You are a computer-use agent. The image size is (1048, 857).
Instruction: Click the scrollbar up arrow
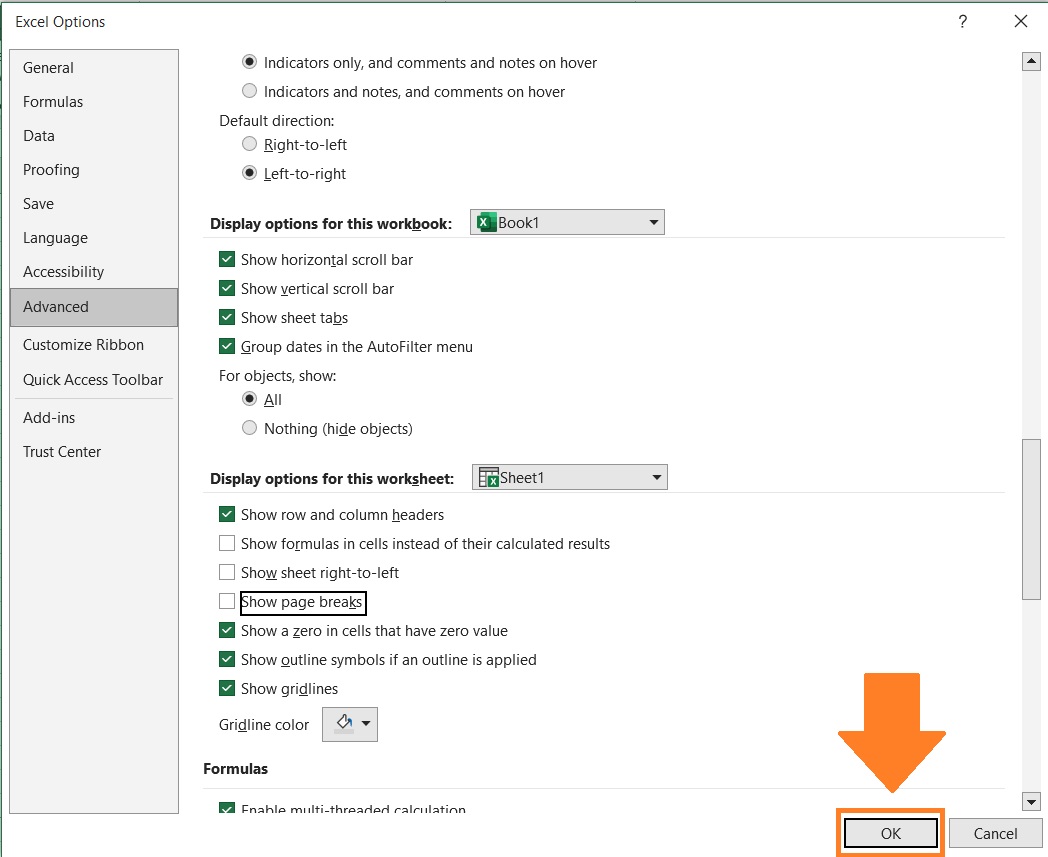click(x=1031, y=62)
